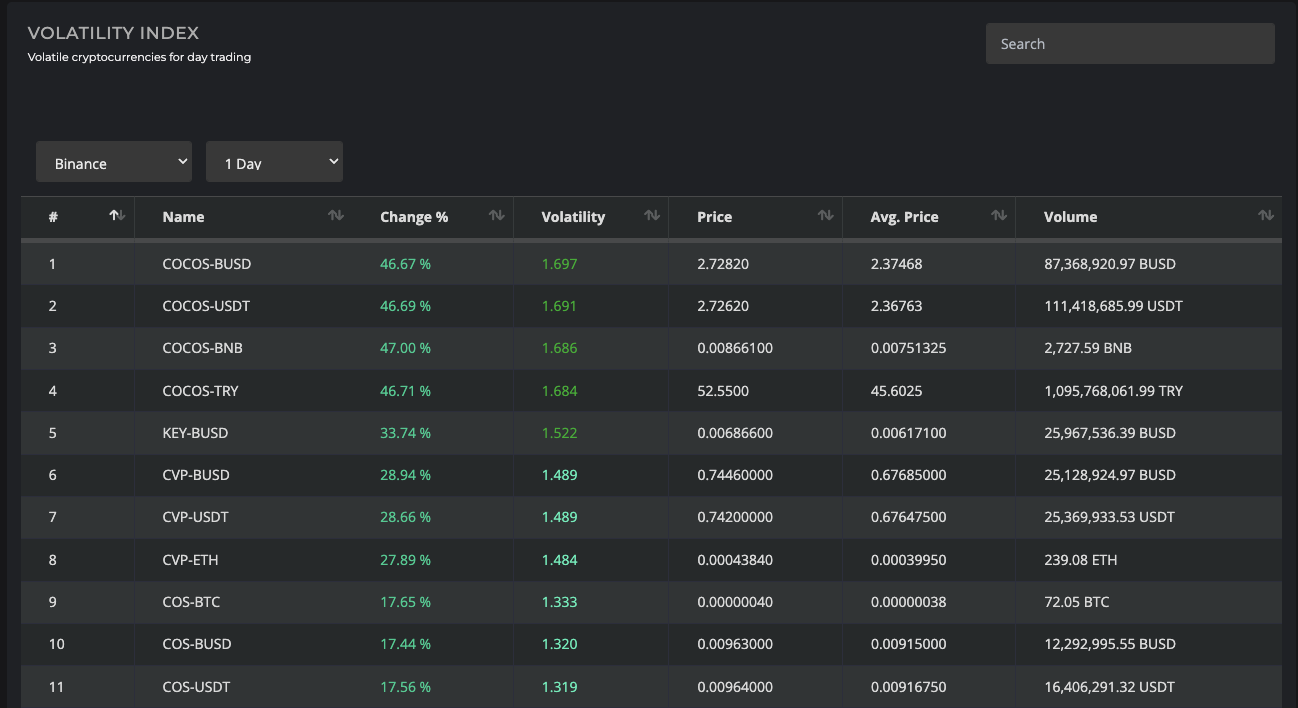
Task: Click the sort arrows in the Volume column
Action: point(1266,216)
